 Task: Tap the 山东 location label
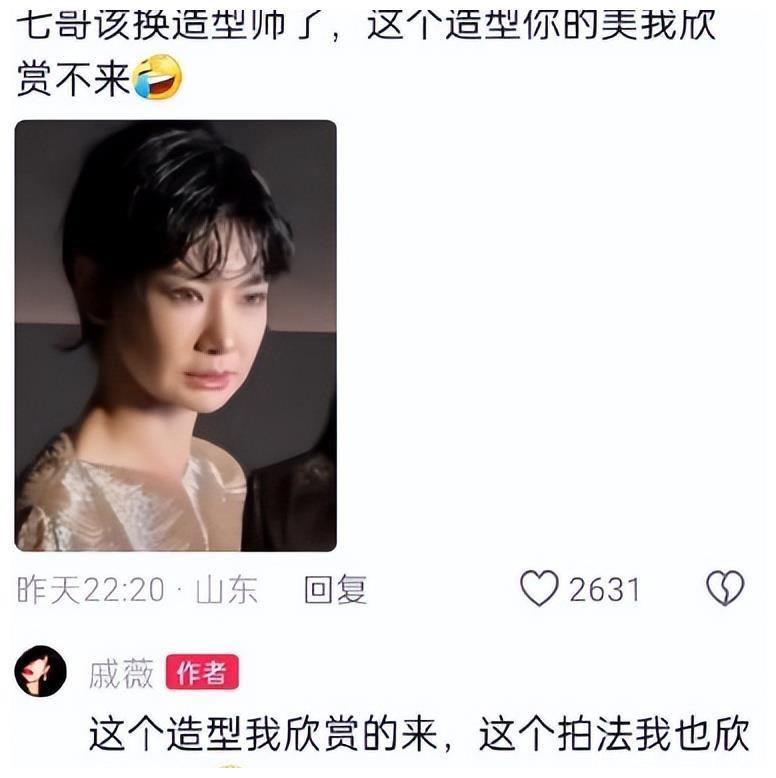click(227, 590)
